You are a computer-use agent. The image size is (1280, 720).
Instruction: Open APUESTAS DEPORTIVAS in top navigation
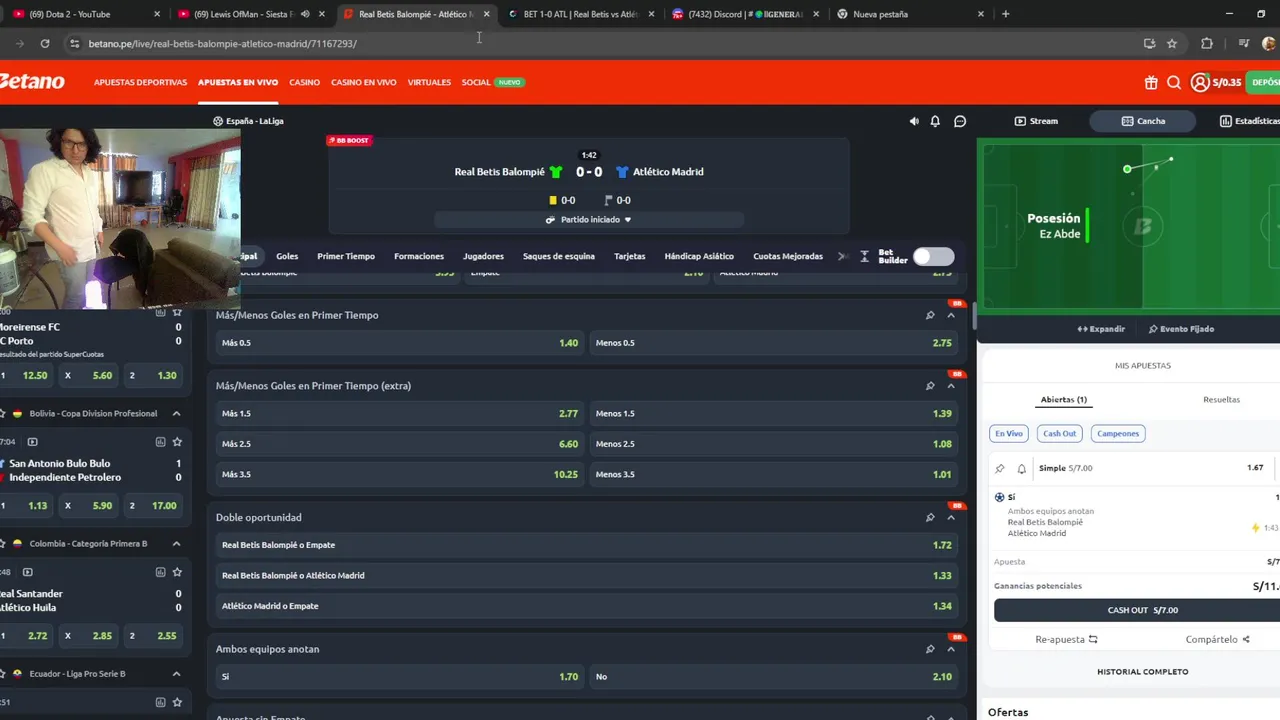coord(140,82)
